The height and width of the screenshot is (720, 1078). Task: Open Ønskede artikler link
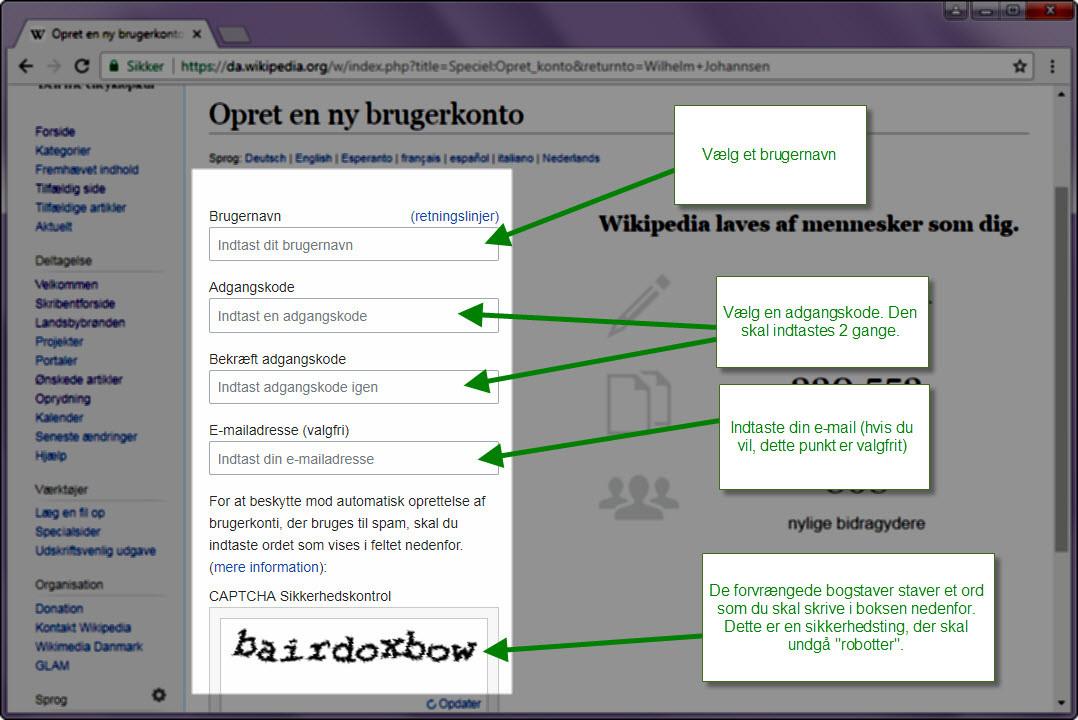pos(78,380)
